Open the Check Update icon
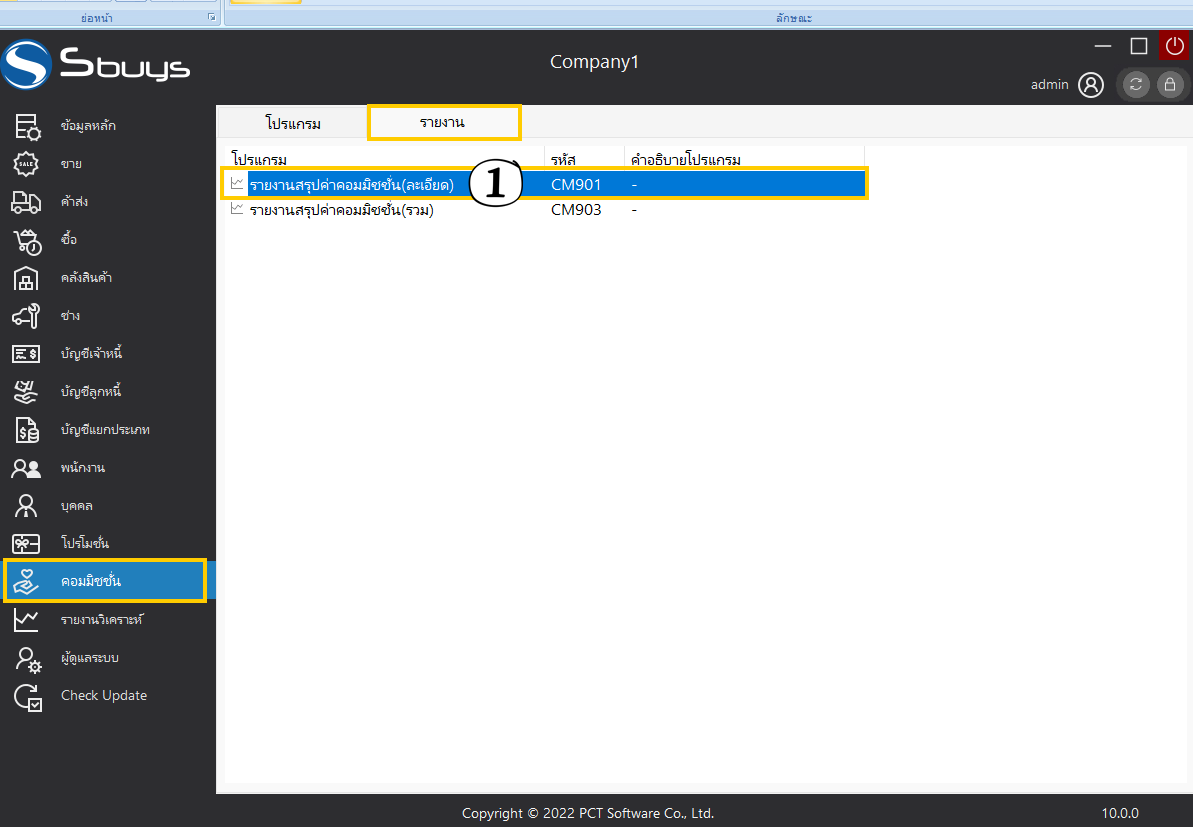1193x827 pixels. 26,697
